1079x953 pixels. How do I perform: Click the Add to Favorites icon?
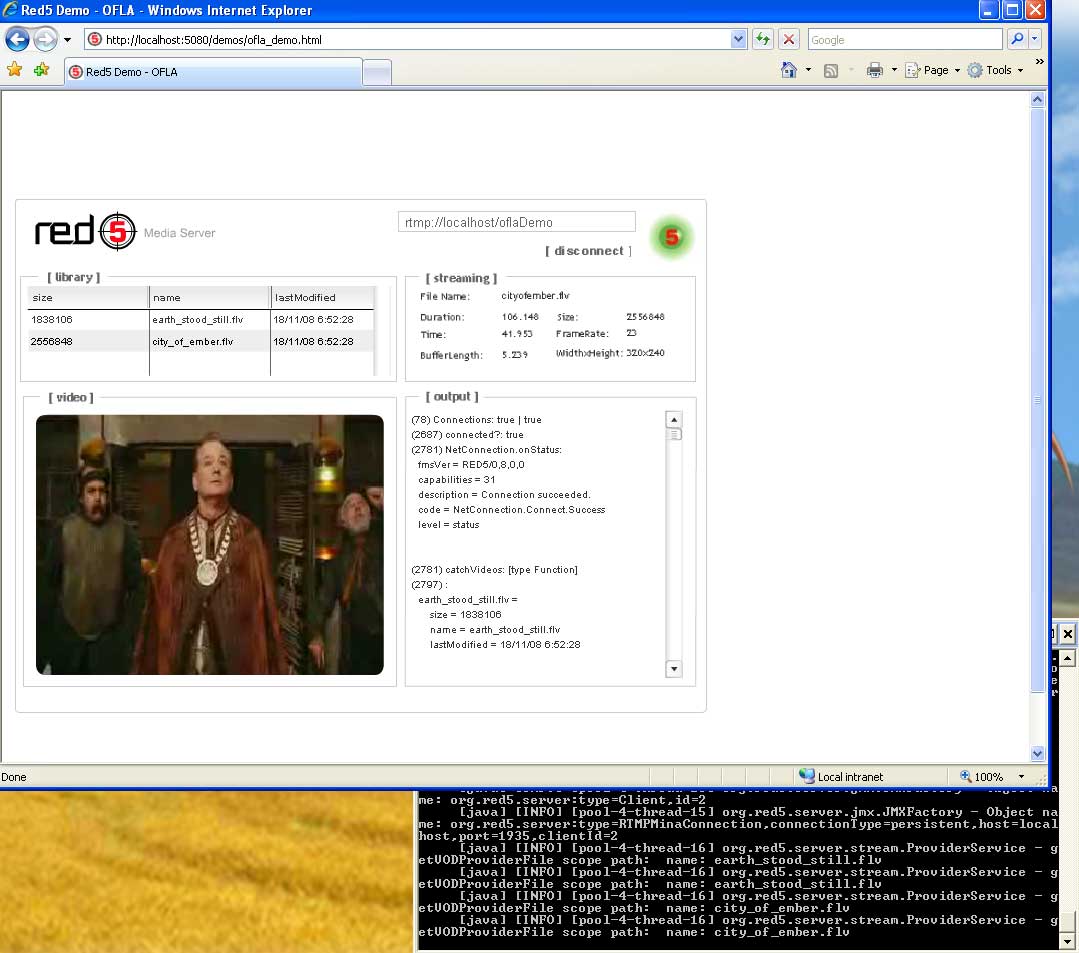[42, 69]
